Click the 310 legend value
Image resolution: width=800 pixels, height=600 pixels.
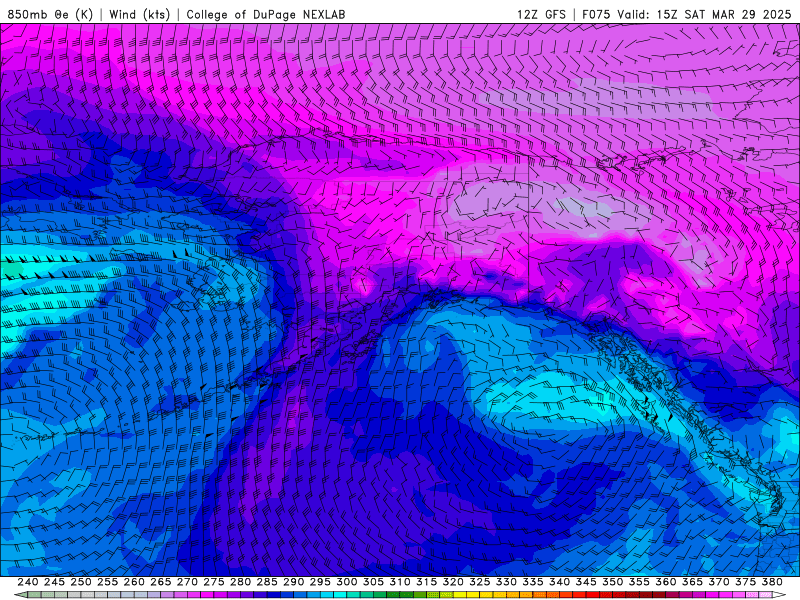pyautogui.click(x=399, y=582)
